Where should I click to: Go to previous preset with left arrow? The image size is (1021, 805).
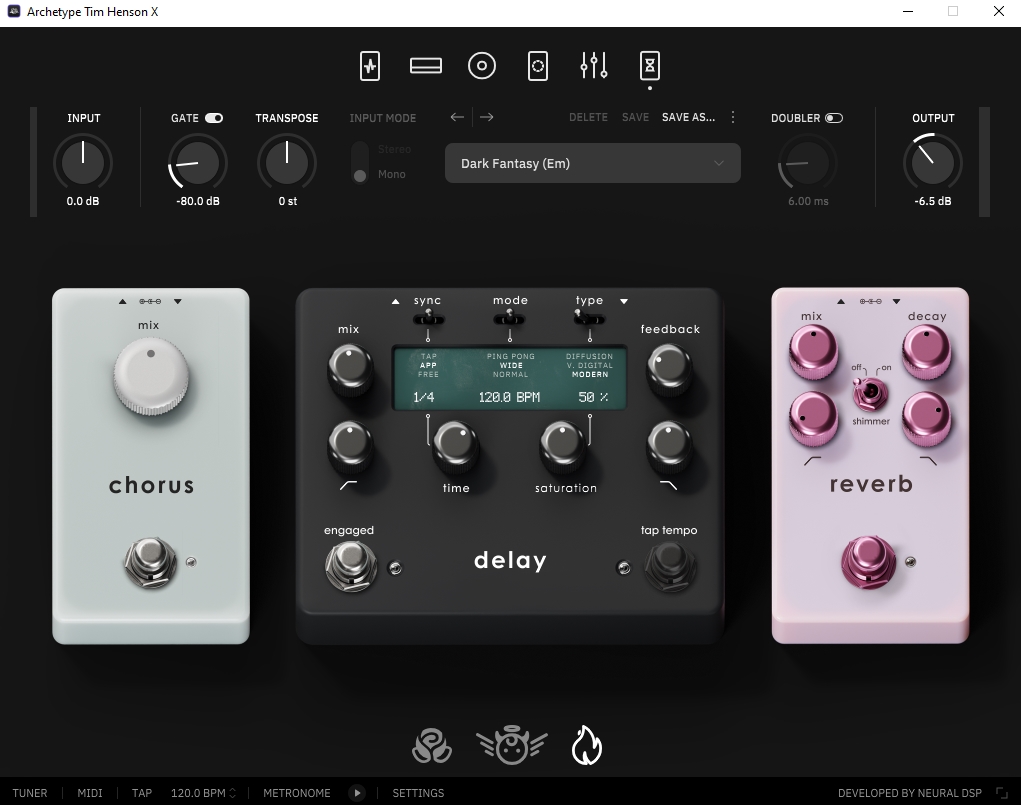(x=457, y=117)
